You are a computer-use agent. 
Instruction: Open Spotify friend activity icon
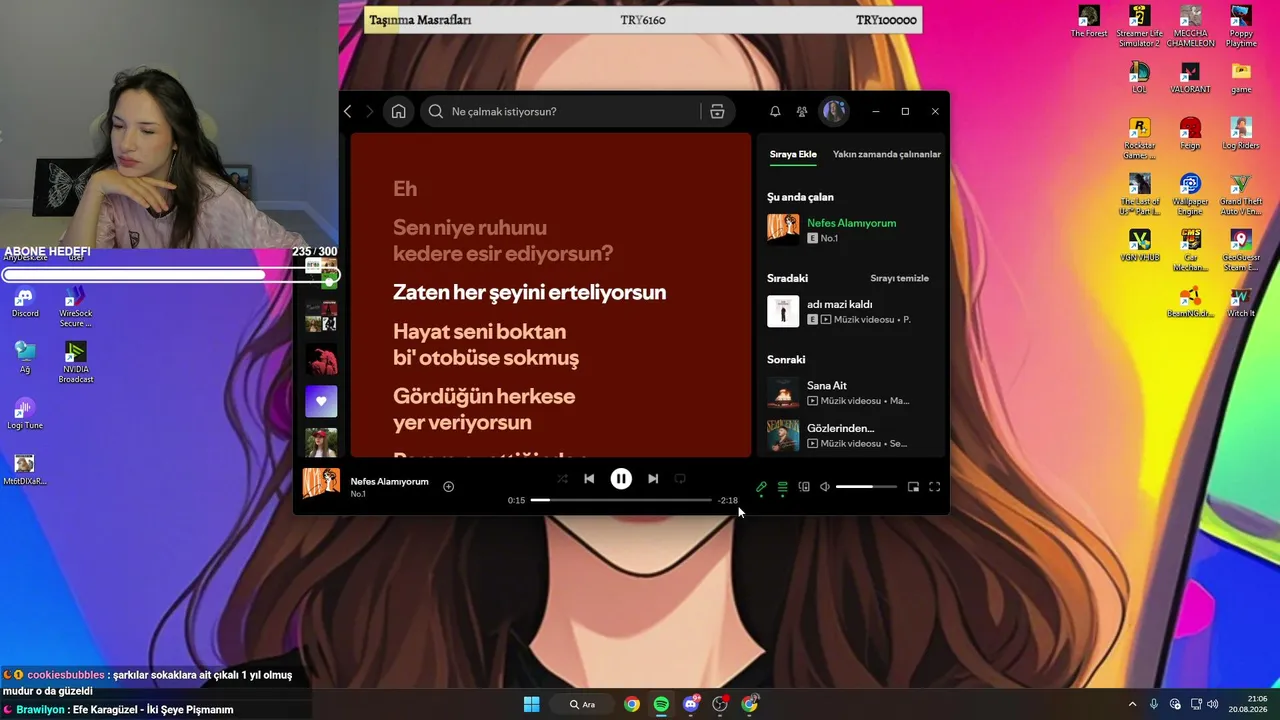click(x=802, y=112)
